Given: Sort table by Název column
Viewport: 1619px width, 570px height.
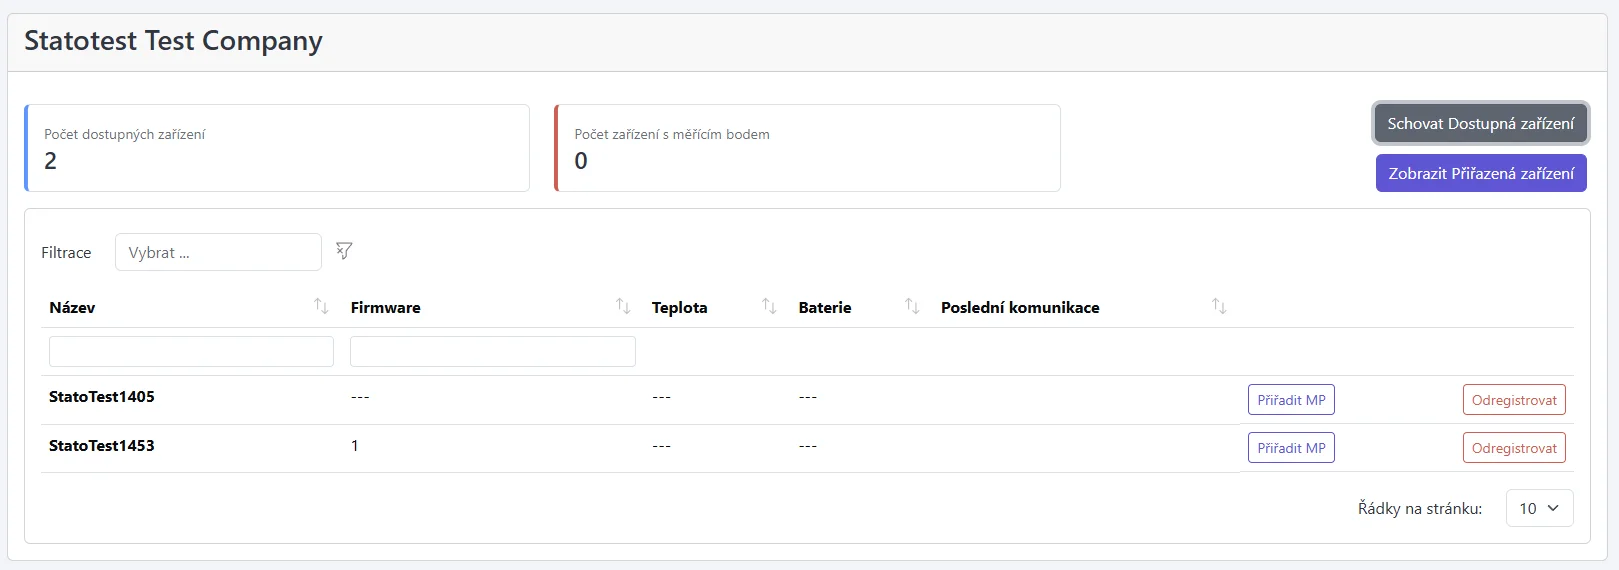Looking at the screenshot, I should click(321, 306).
